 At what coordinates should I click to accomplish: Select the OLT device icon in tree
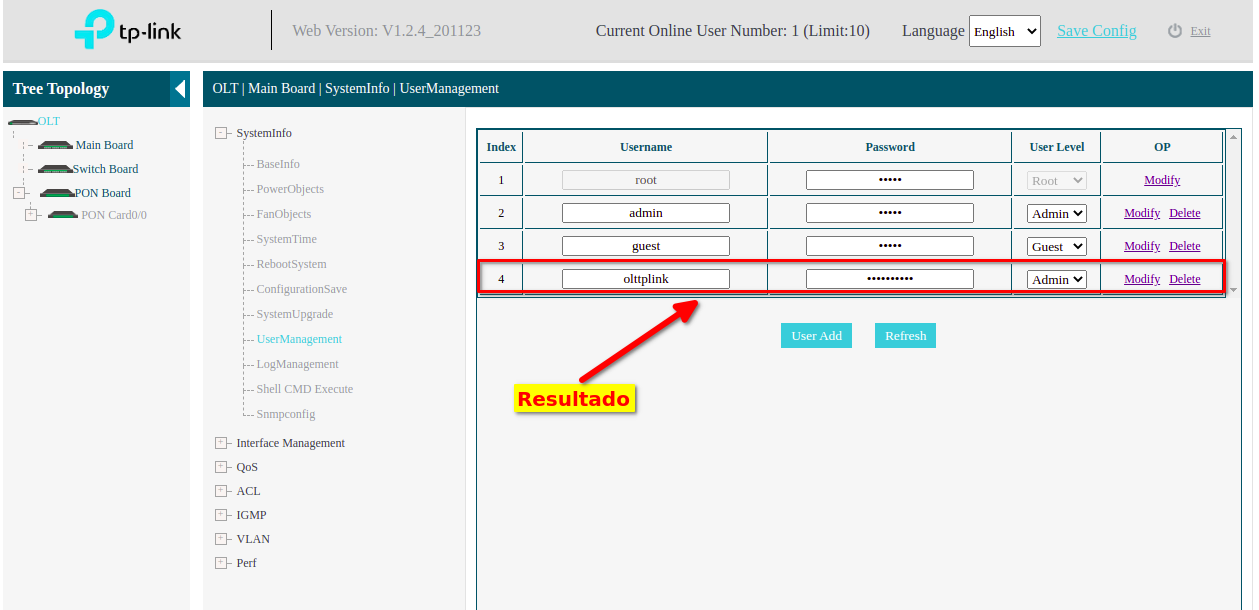pos(21,122)
